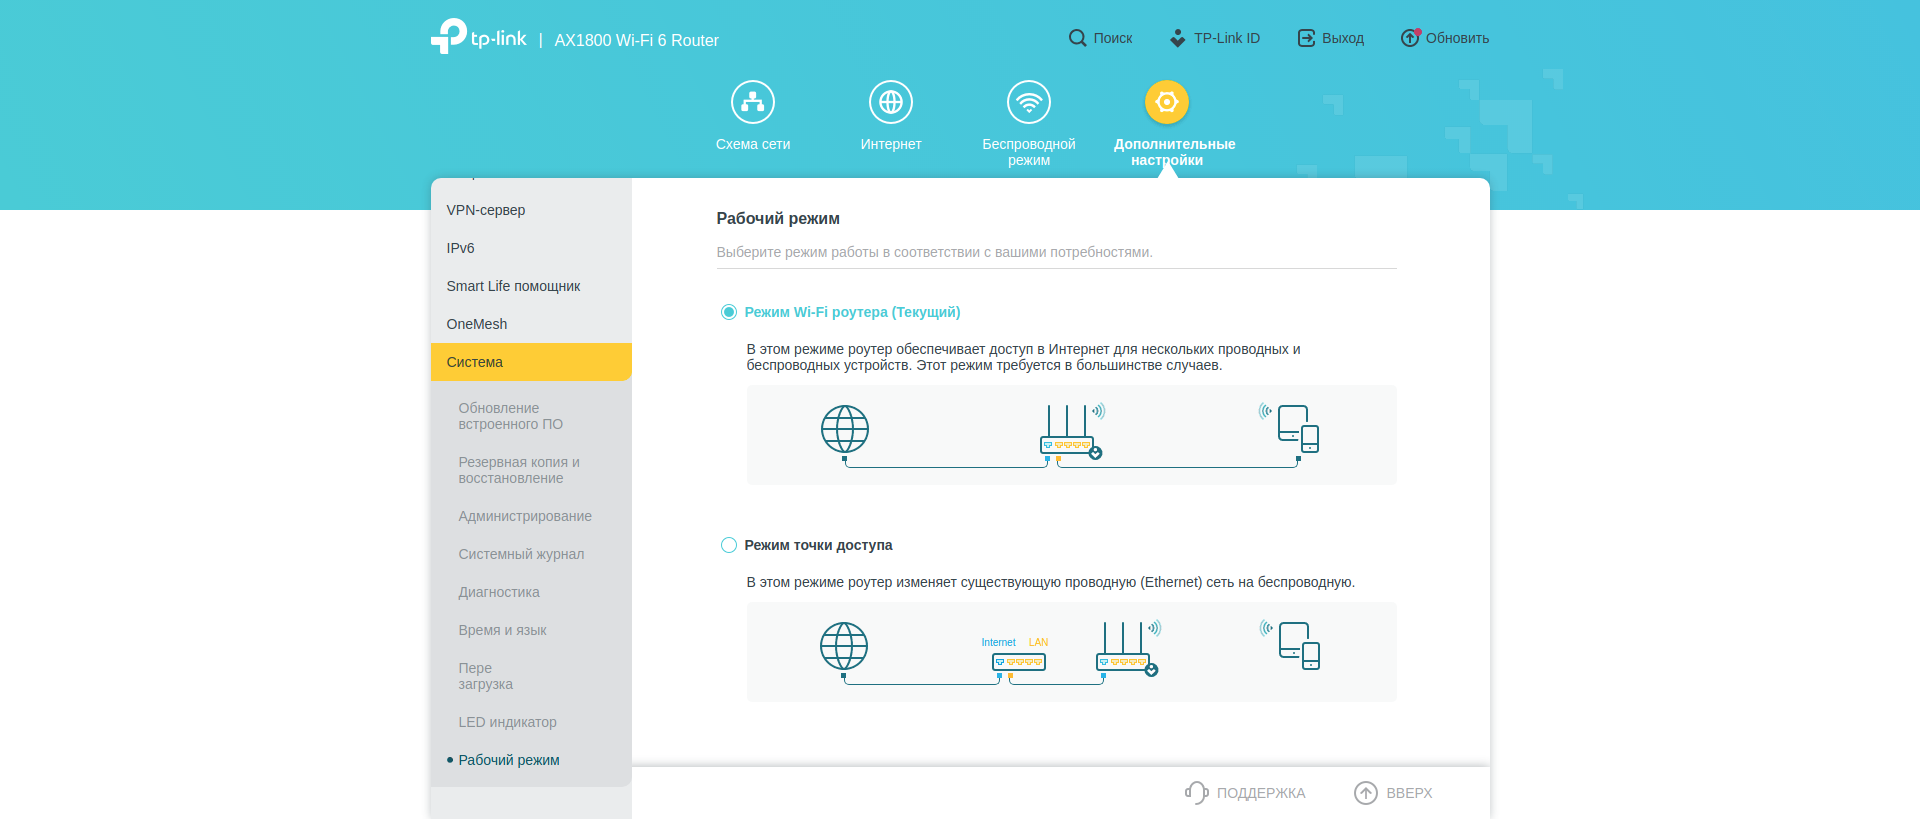Open the OneMesh sidebar item

pos(477,324)
